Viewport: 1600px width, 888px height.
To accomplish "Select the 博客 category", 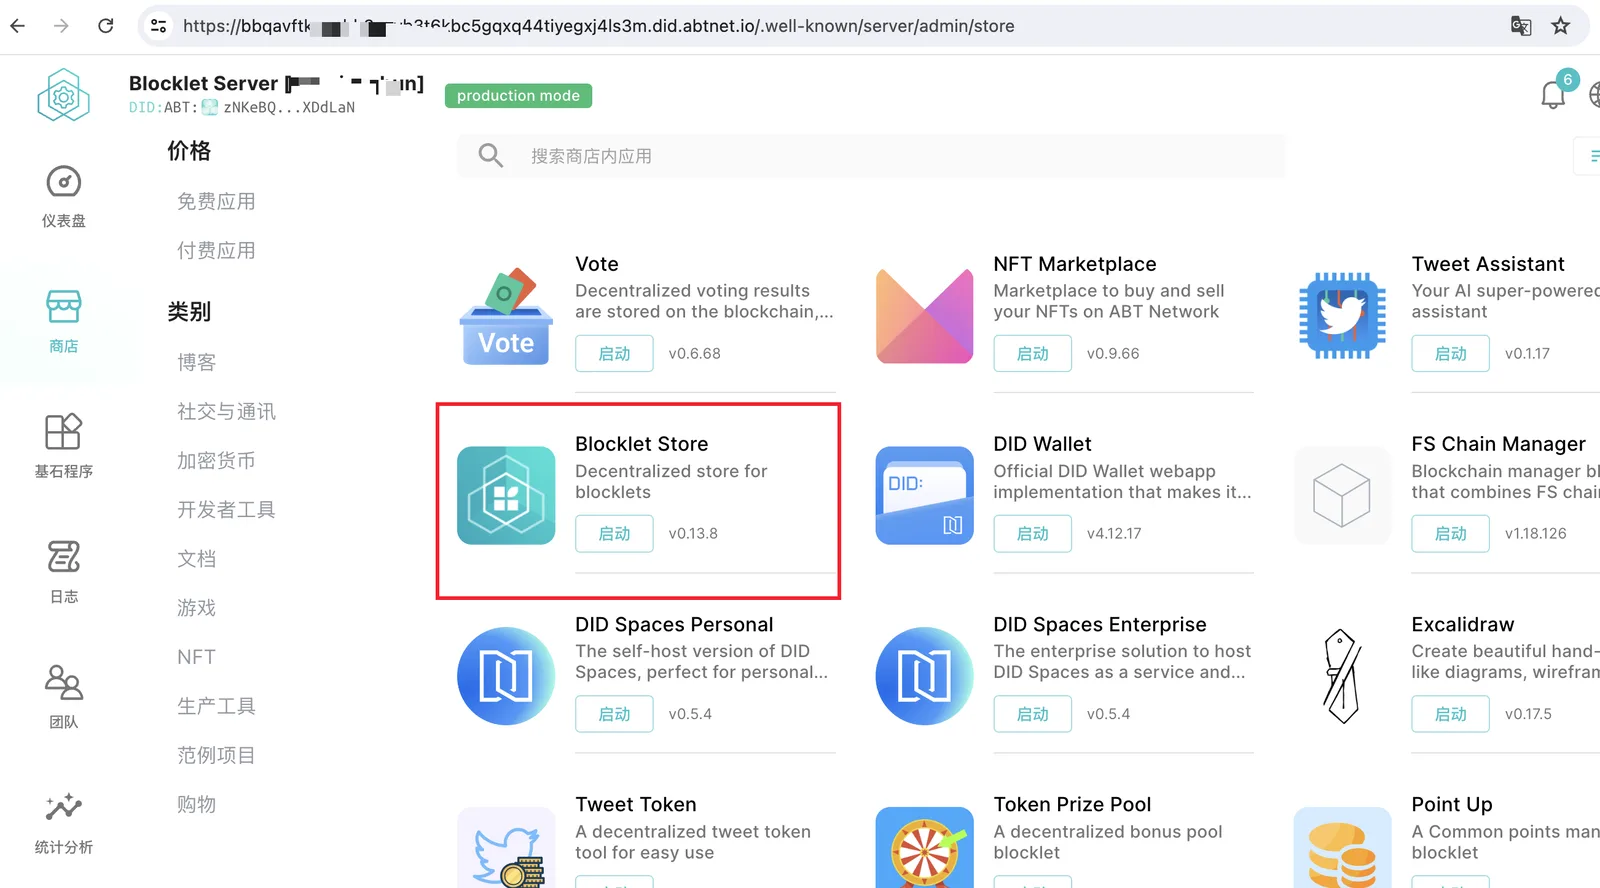I will point(196,363).
